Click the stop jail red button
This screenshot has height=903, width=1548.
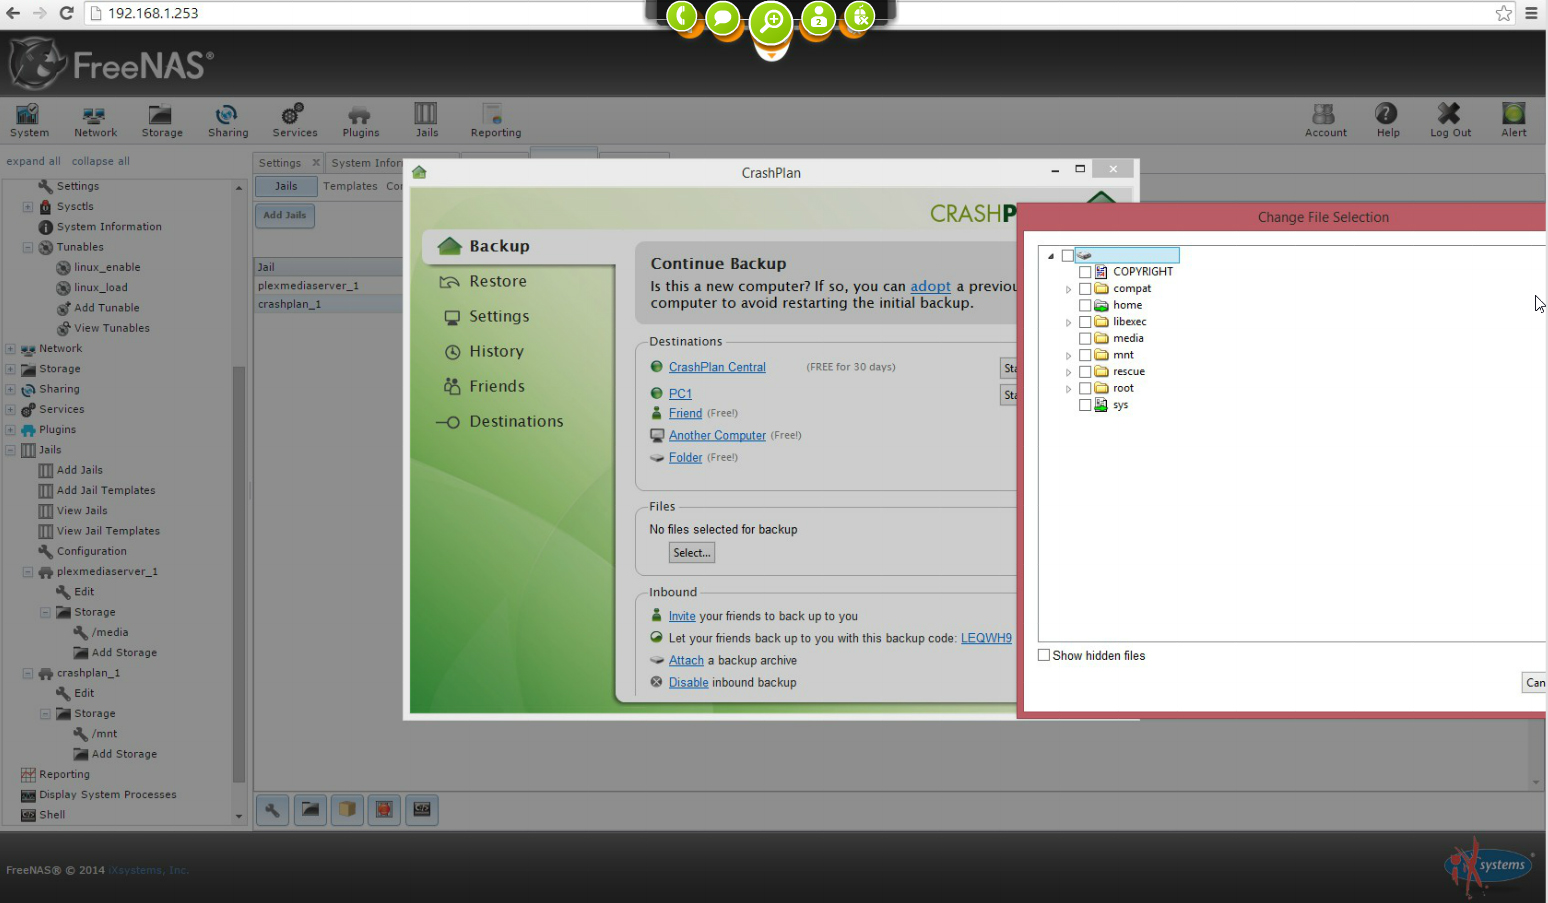[x=384, y=809]
